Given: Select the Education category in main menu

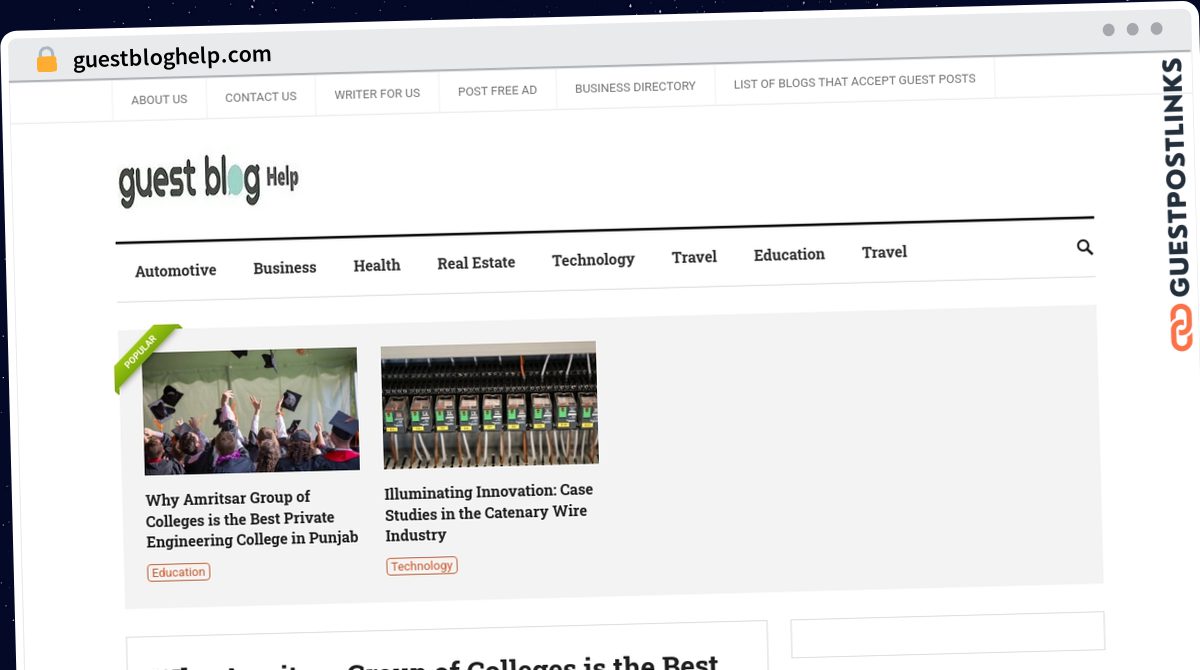Looking at the screenshot, I should click(x=789, y=255).
